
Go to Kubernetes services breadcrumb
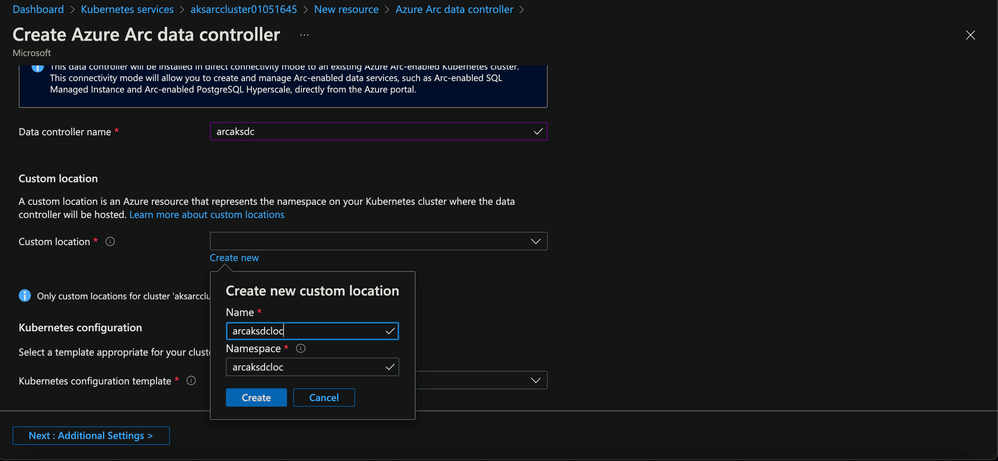click(127, 10)
